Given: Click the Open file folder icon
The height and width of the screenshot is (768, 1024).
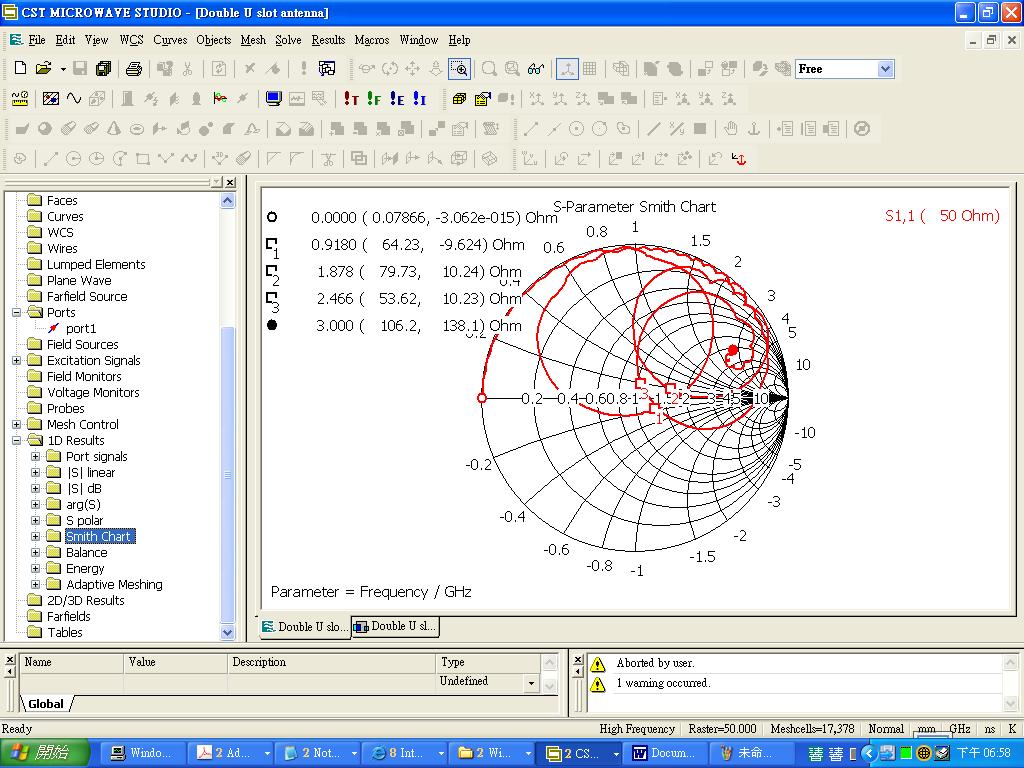Looking at the screenshot, I should tap(43, 68).
